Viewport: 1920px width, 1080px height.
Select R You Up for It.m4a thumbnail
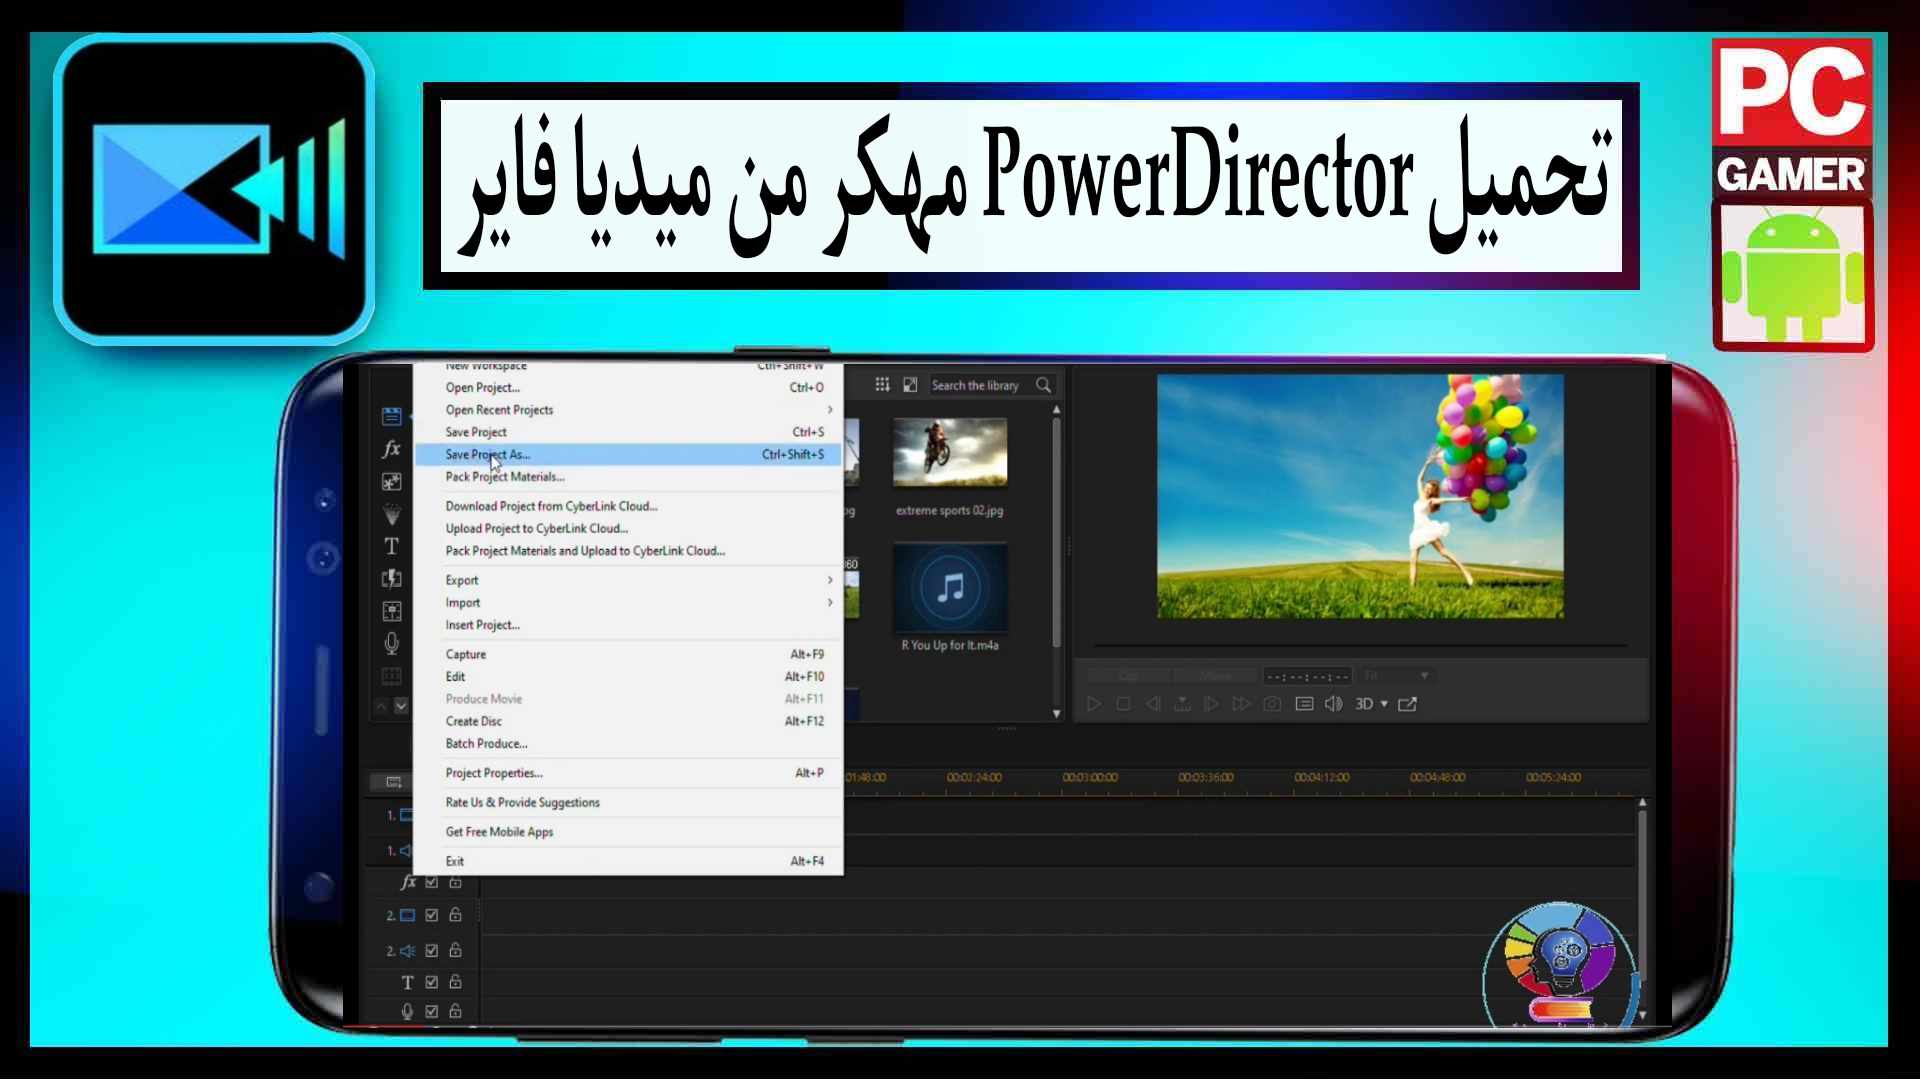click(x=950, y=587)
